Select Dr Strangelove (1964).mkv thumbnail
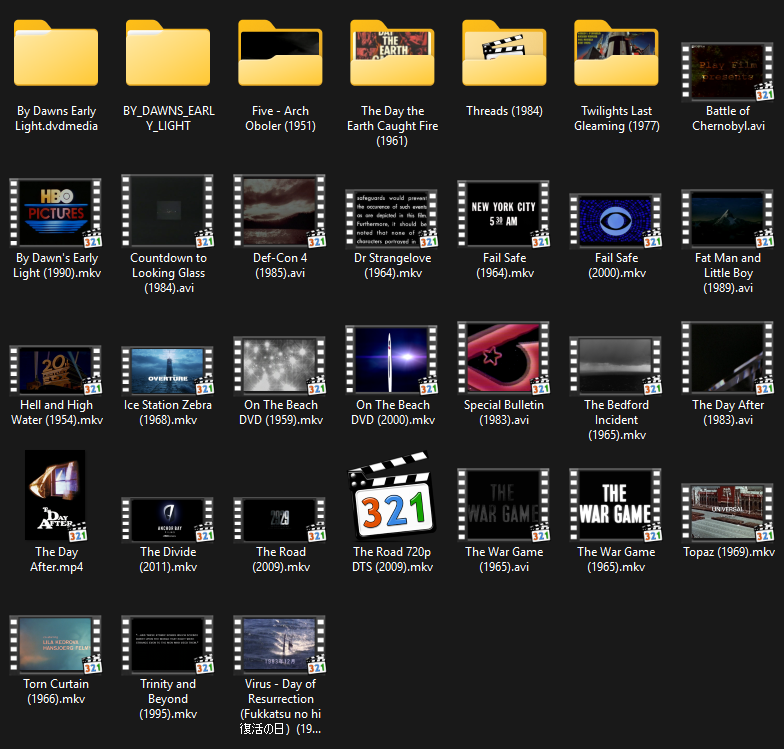The width and height of the screenshot is (784, 749). pyautogui.click(x=392, y=218)
